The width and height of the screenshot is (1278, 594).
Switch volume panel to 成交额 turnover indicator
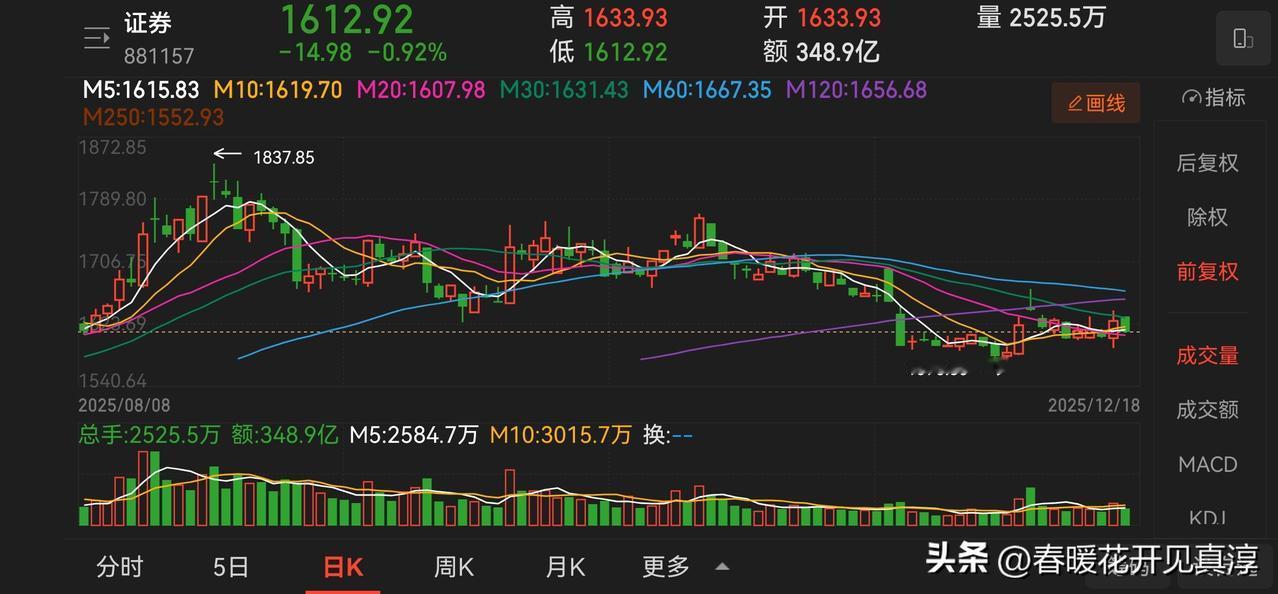[x=1207, y=409]
